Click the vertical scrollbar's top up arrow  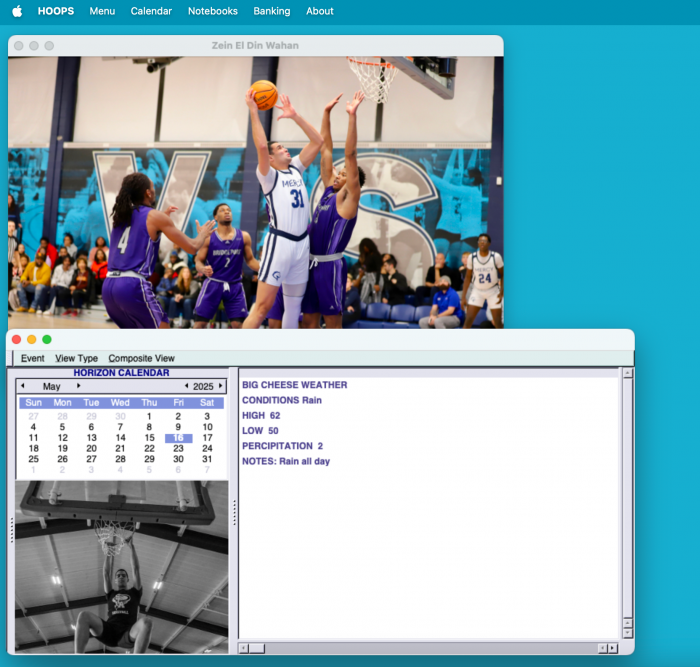[627, 373]
